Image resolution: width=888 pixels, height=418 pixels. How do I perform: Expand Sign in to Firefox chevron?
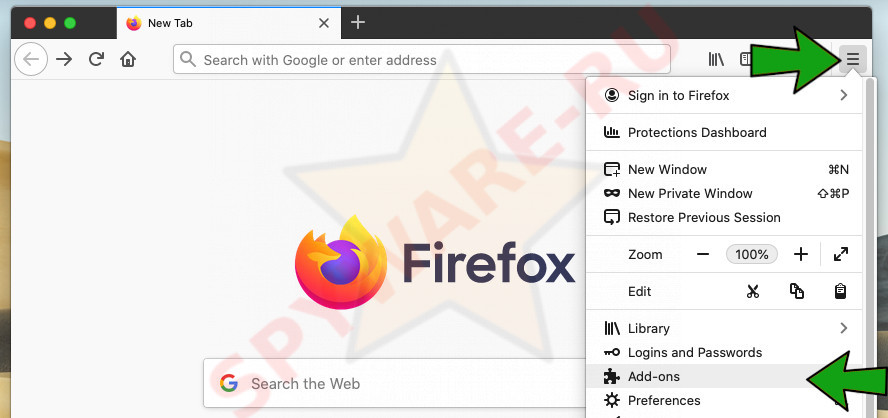pos(844,95)
